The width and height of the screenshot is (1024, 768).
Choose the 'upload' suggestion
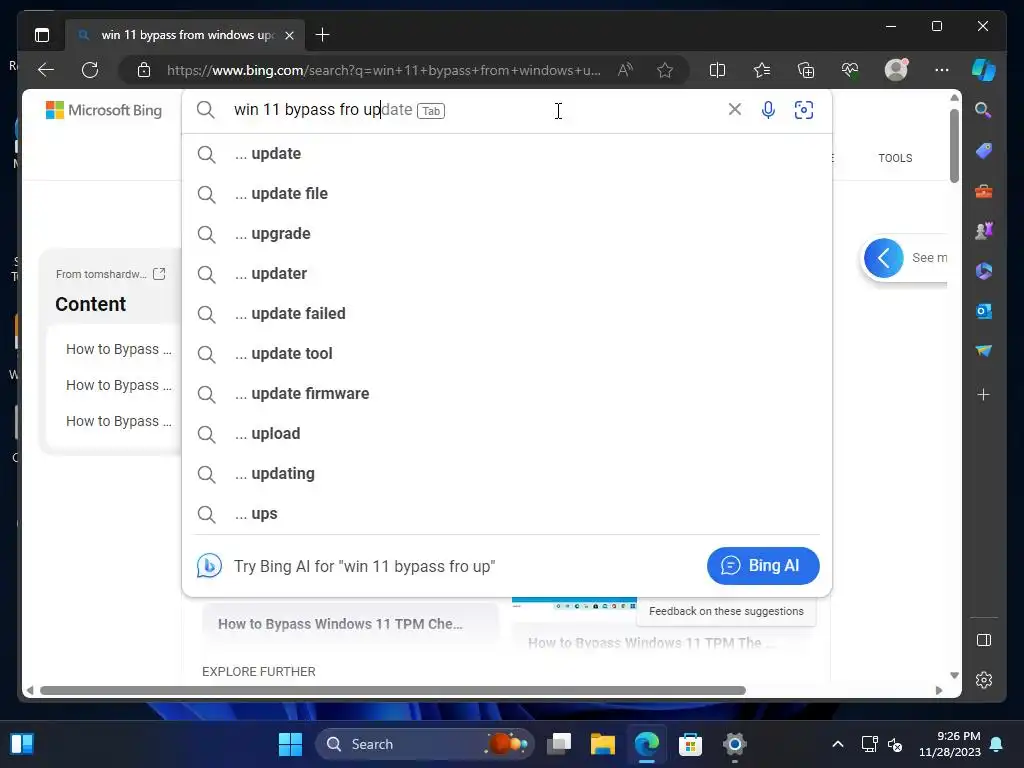[507, 434]
